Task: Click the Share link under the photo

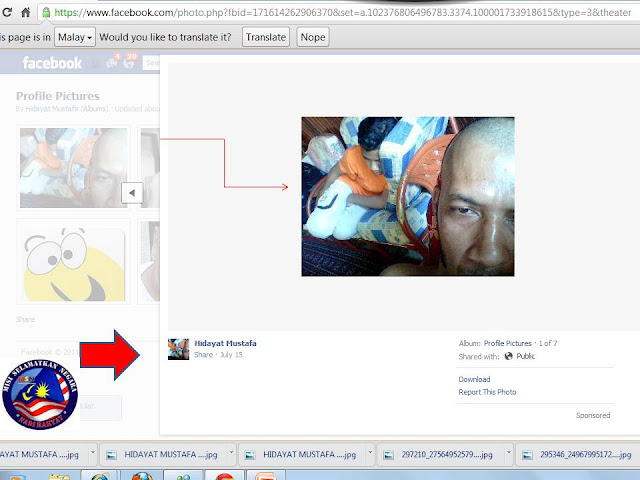Action: 203,355
